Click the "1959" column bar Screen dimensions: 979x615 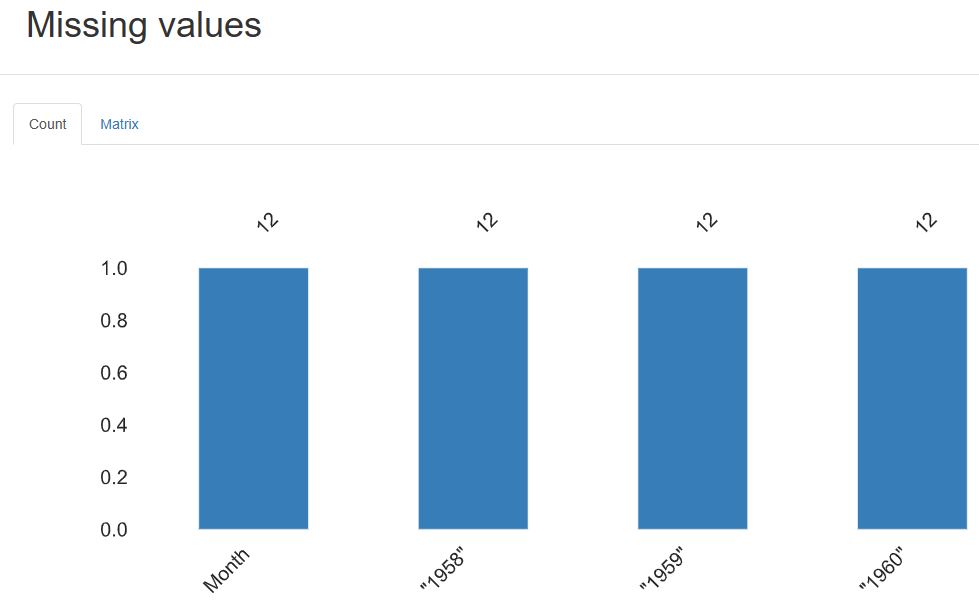(x=691, y=397)
